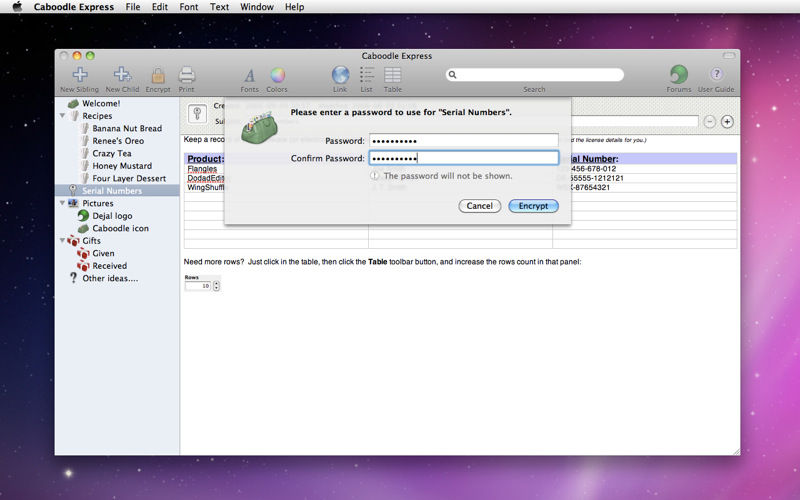Screen dimensions: 800x500
Task: Open the Colors wheel in toolbar
Action: tap(278, 75)
